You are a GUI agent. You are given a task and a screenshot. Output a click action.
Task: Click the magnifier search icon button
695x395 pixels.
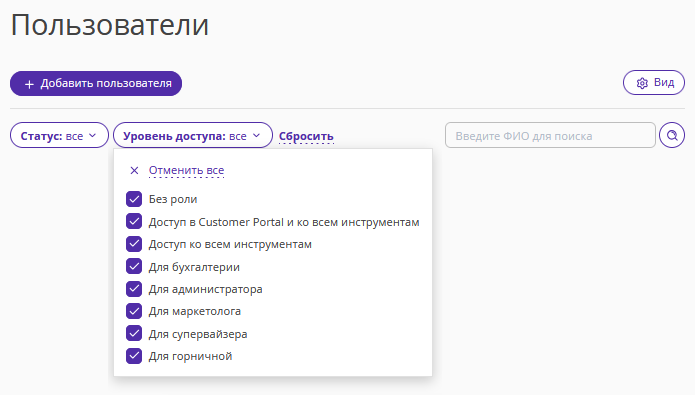[x=672, y=135]
